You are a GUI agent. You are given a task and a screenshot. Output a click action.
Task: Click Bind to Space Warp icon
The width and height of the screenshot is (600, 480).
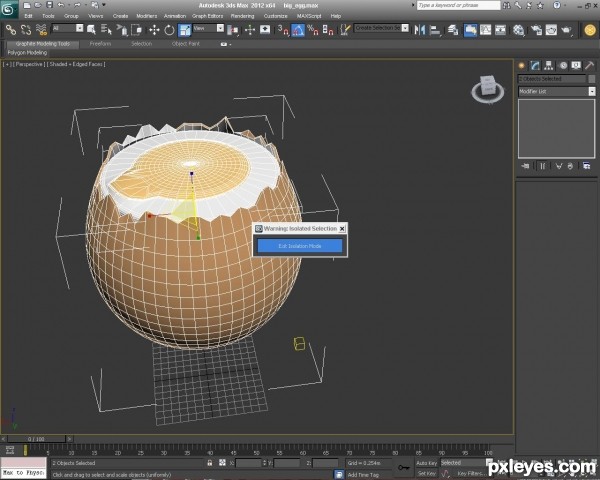pyautogui.click(x=41, y=29)
